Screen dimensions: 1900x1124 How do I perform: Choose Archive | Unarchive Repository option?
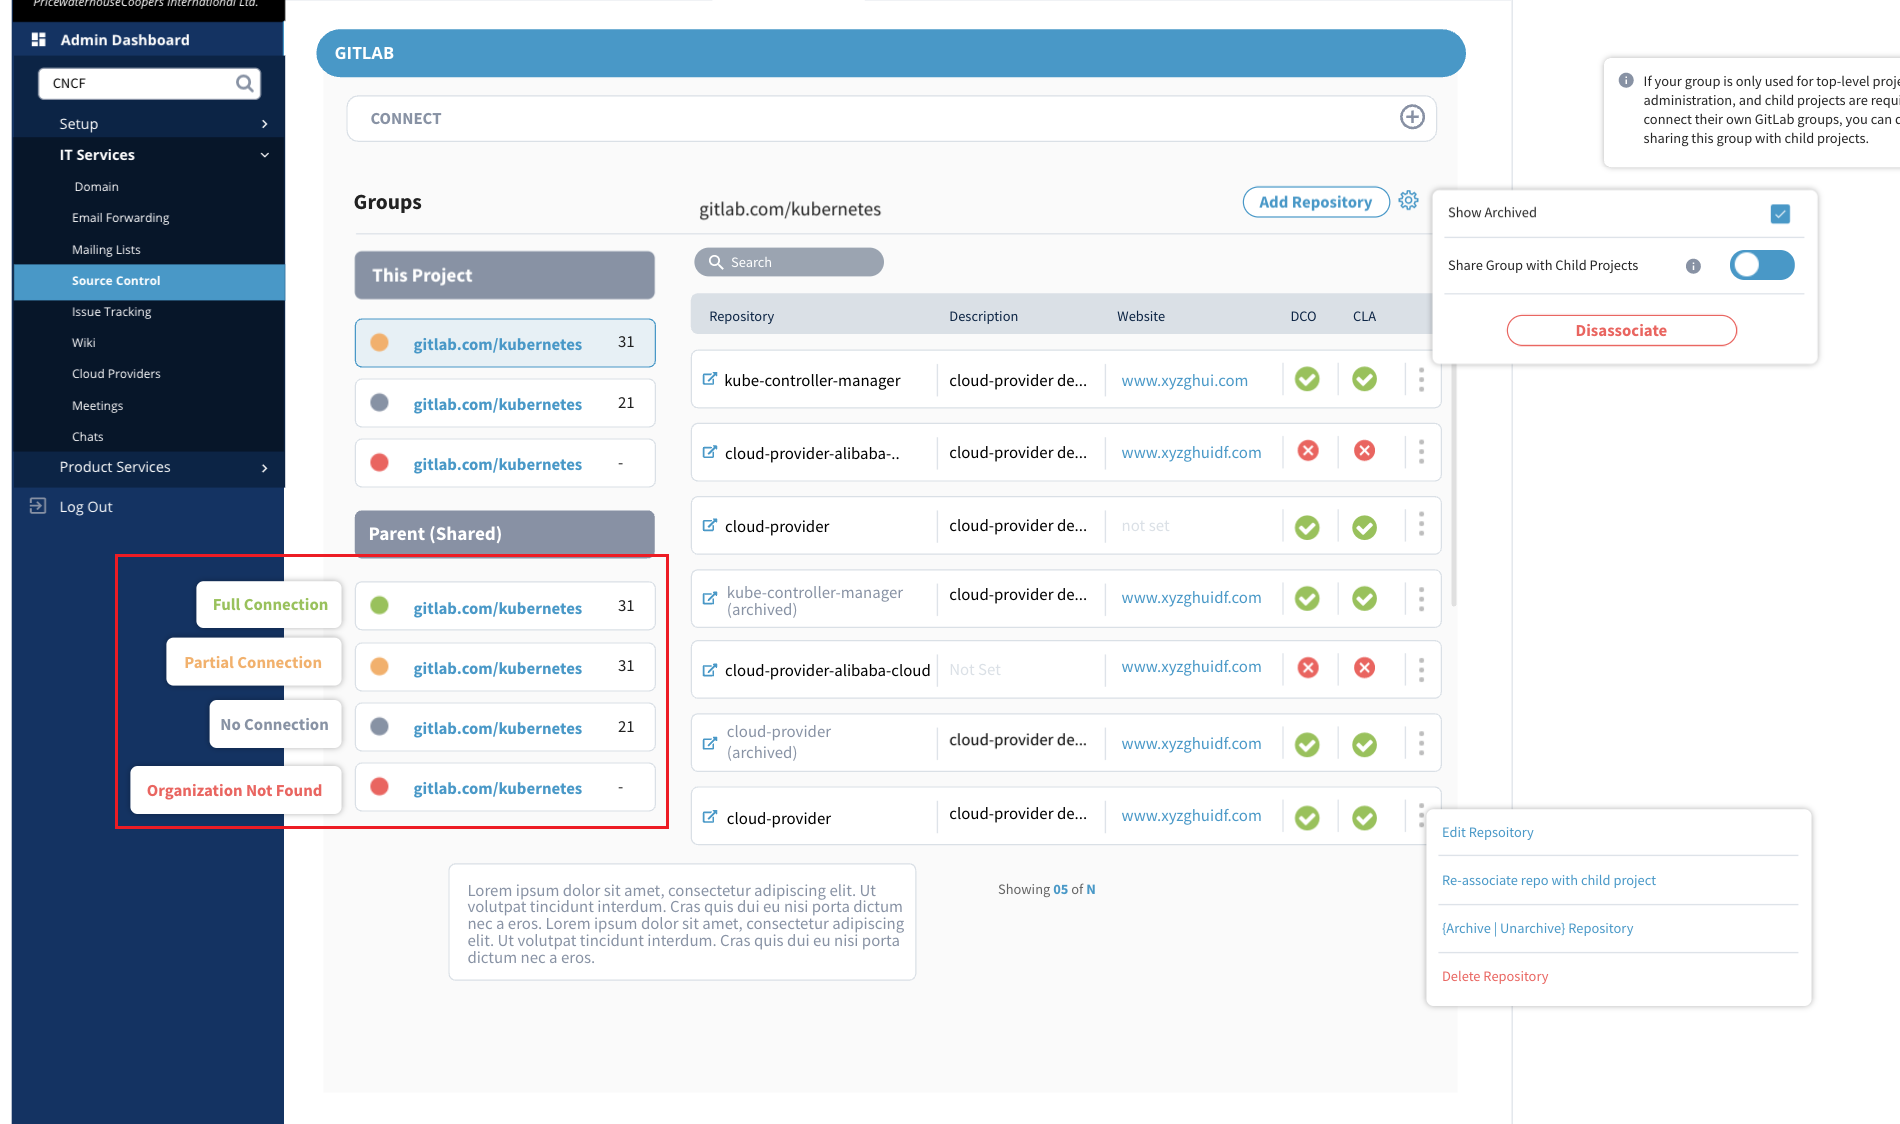[1537, 928]
